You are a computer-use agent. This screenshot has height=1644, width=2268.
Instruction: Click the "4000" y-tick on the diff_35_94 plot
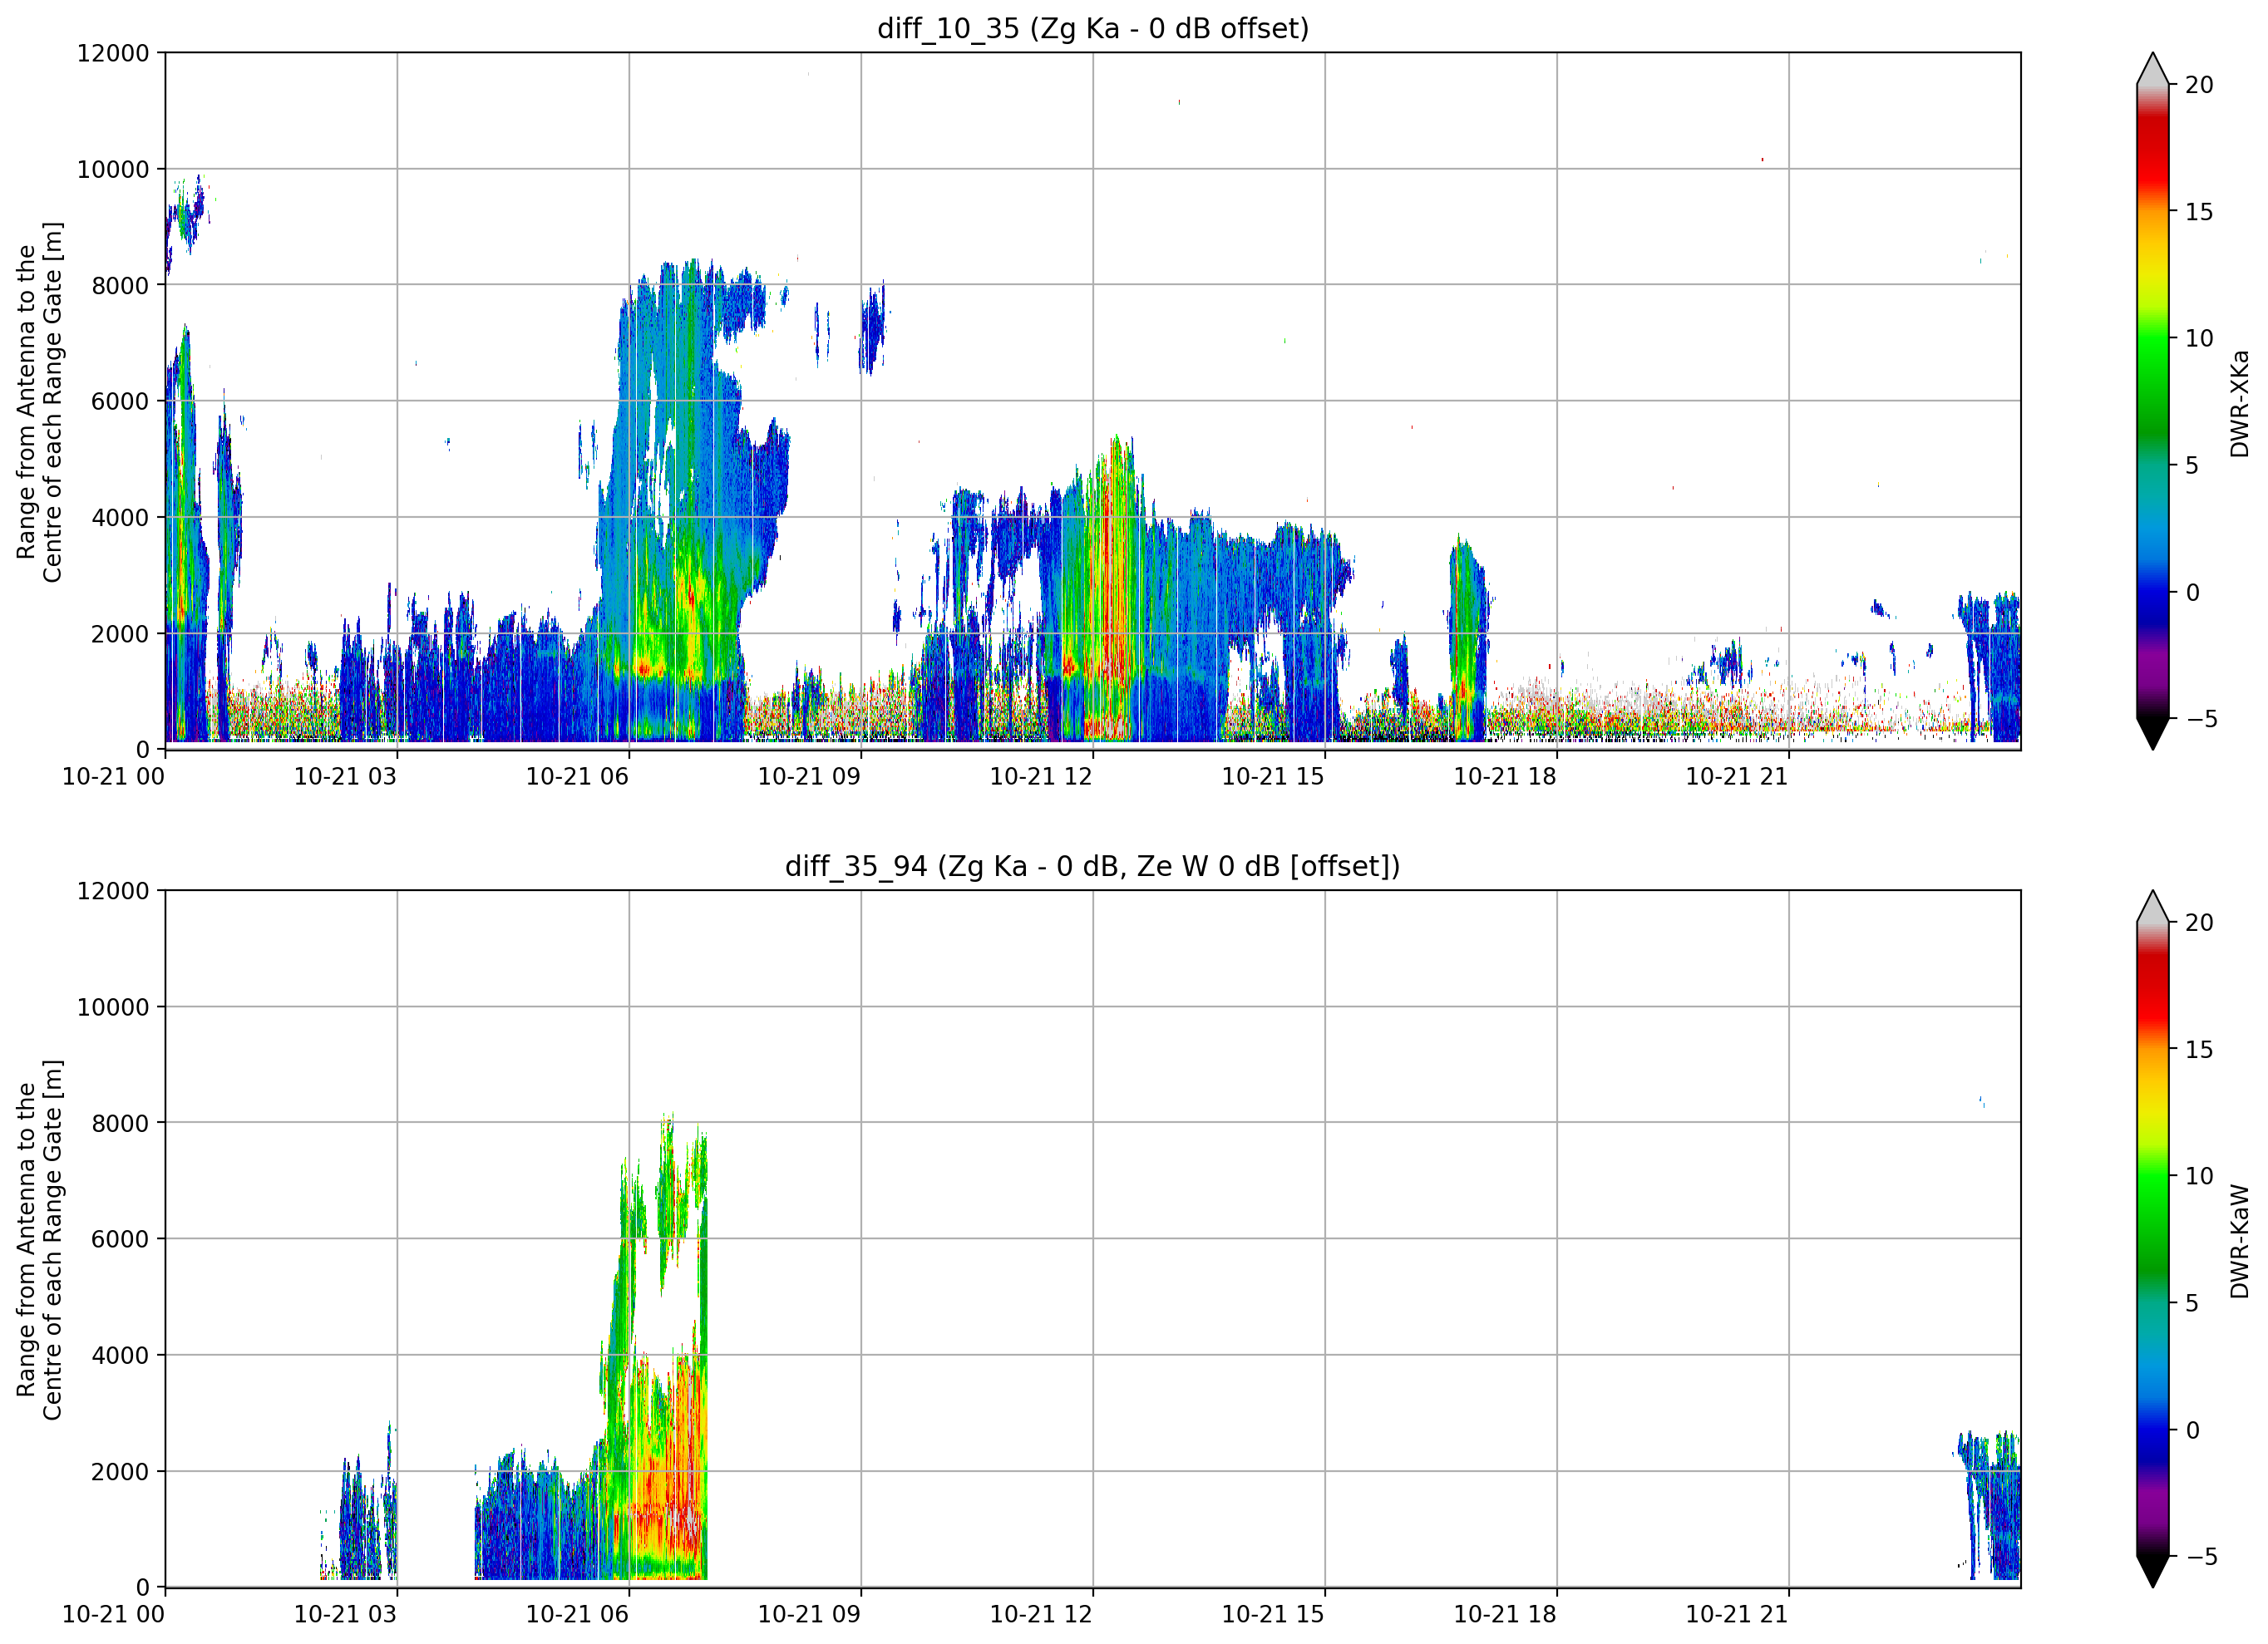pyautogui.click(x=120, y=1356)
